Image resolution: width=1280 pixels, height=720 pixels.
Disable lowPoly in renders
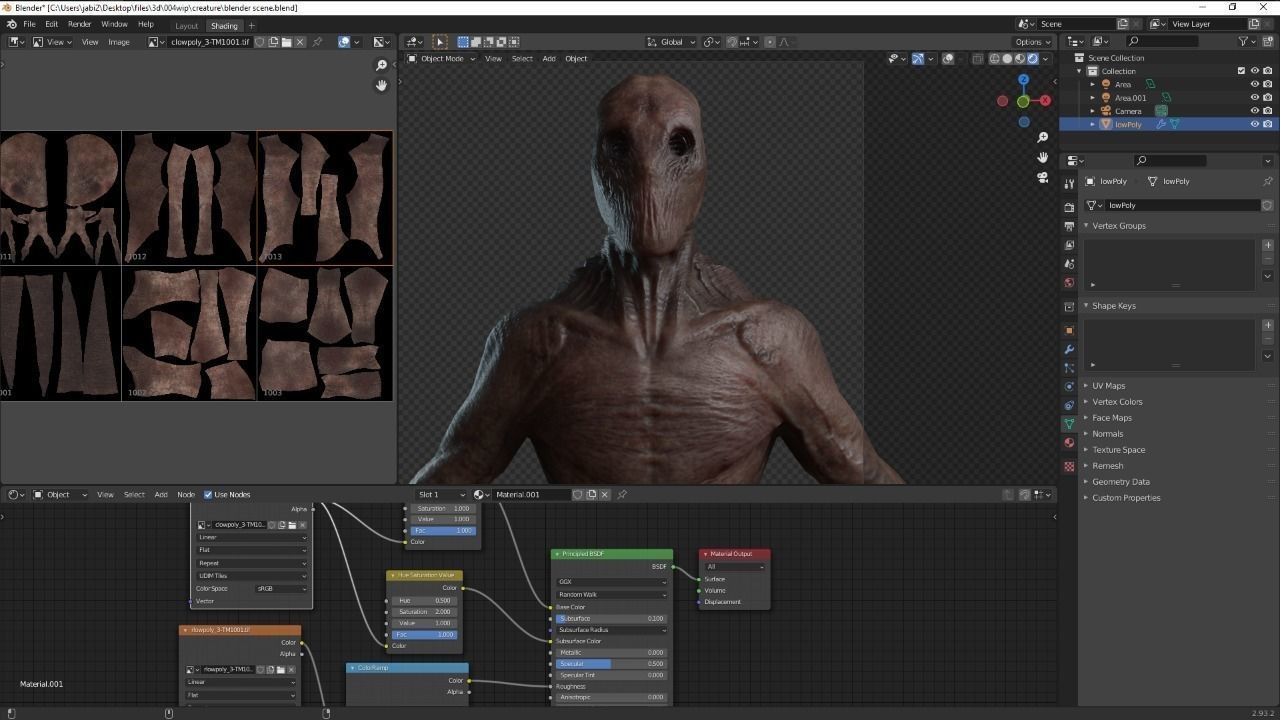(1267, 124)
